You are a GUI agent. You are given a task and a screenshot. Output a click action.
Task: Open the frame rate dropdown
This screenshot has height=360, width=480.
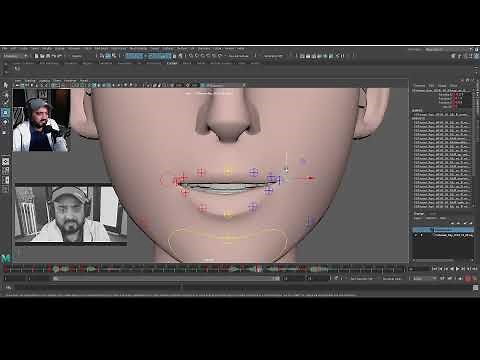click(x=424, y=278)
